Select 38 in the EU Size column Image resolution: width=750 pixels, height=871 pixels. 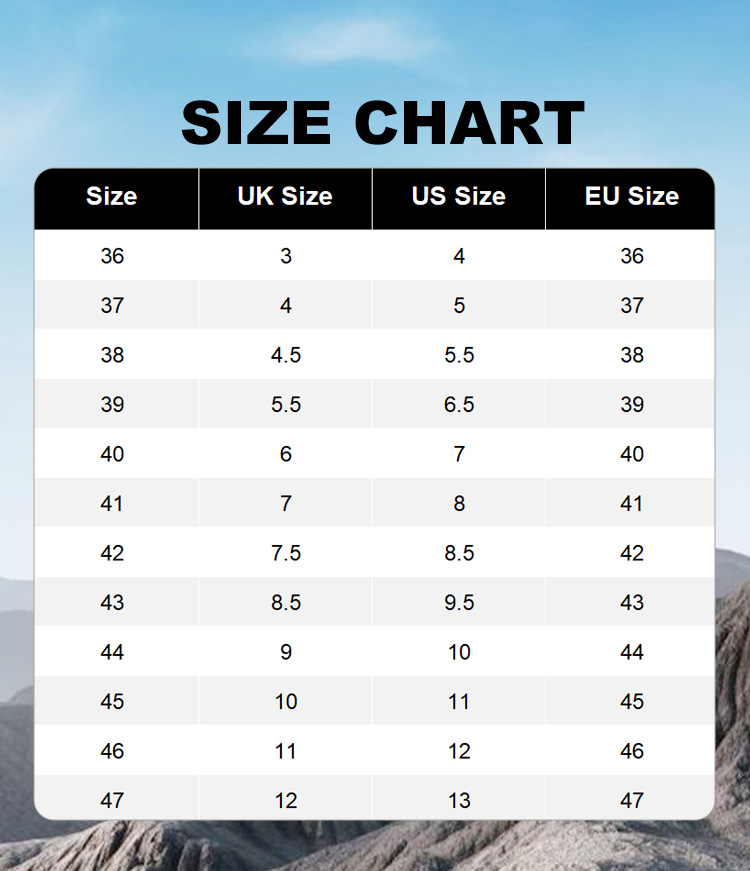point(632,355)
